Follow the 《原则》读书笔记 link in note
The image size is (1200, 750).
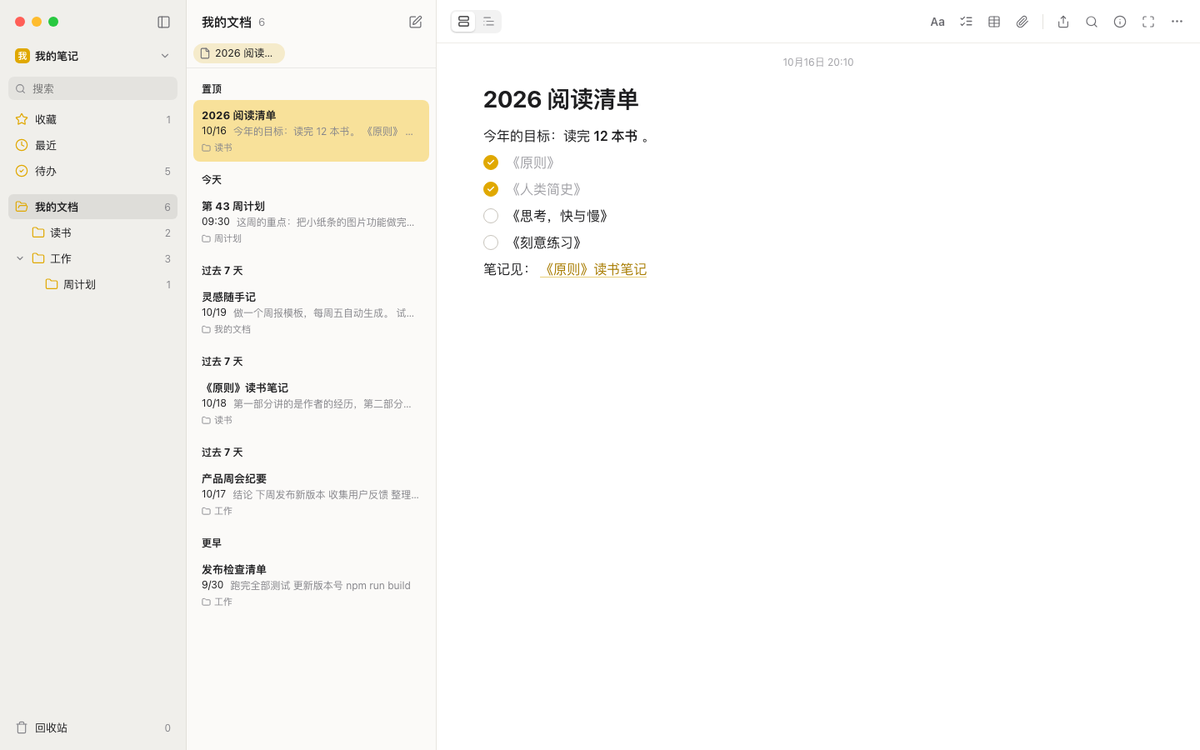594,270
